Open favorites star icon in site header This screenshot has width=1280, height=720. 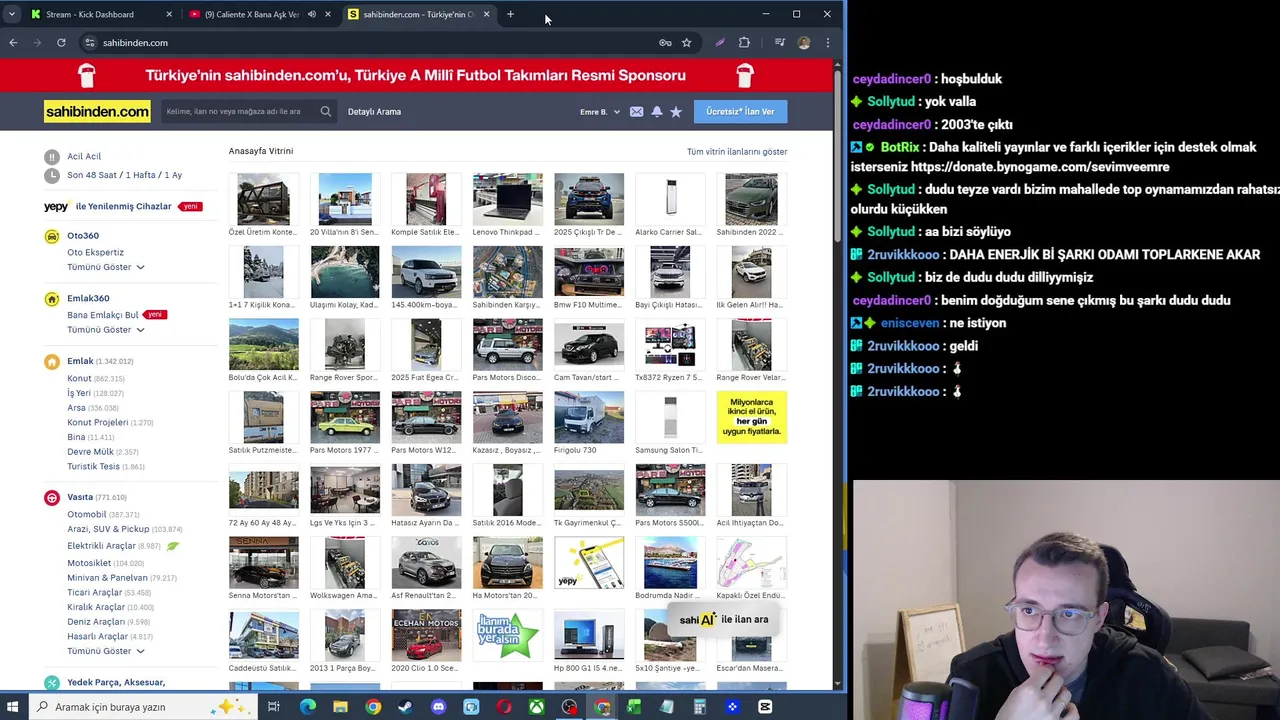click(676, 112)
